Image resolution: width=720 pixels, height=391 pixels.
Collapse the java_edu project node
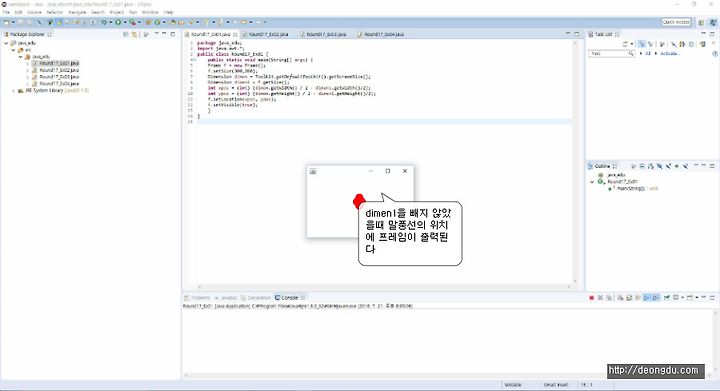6,43
